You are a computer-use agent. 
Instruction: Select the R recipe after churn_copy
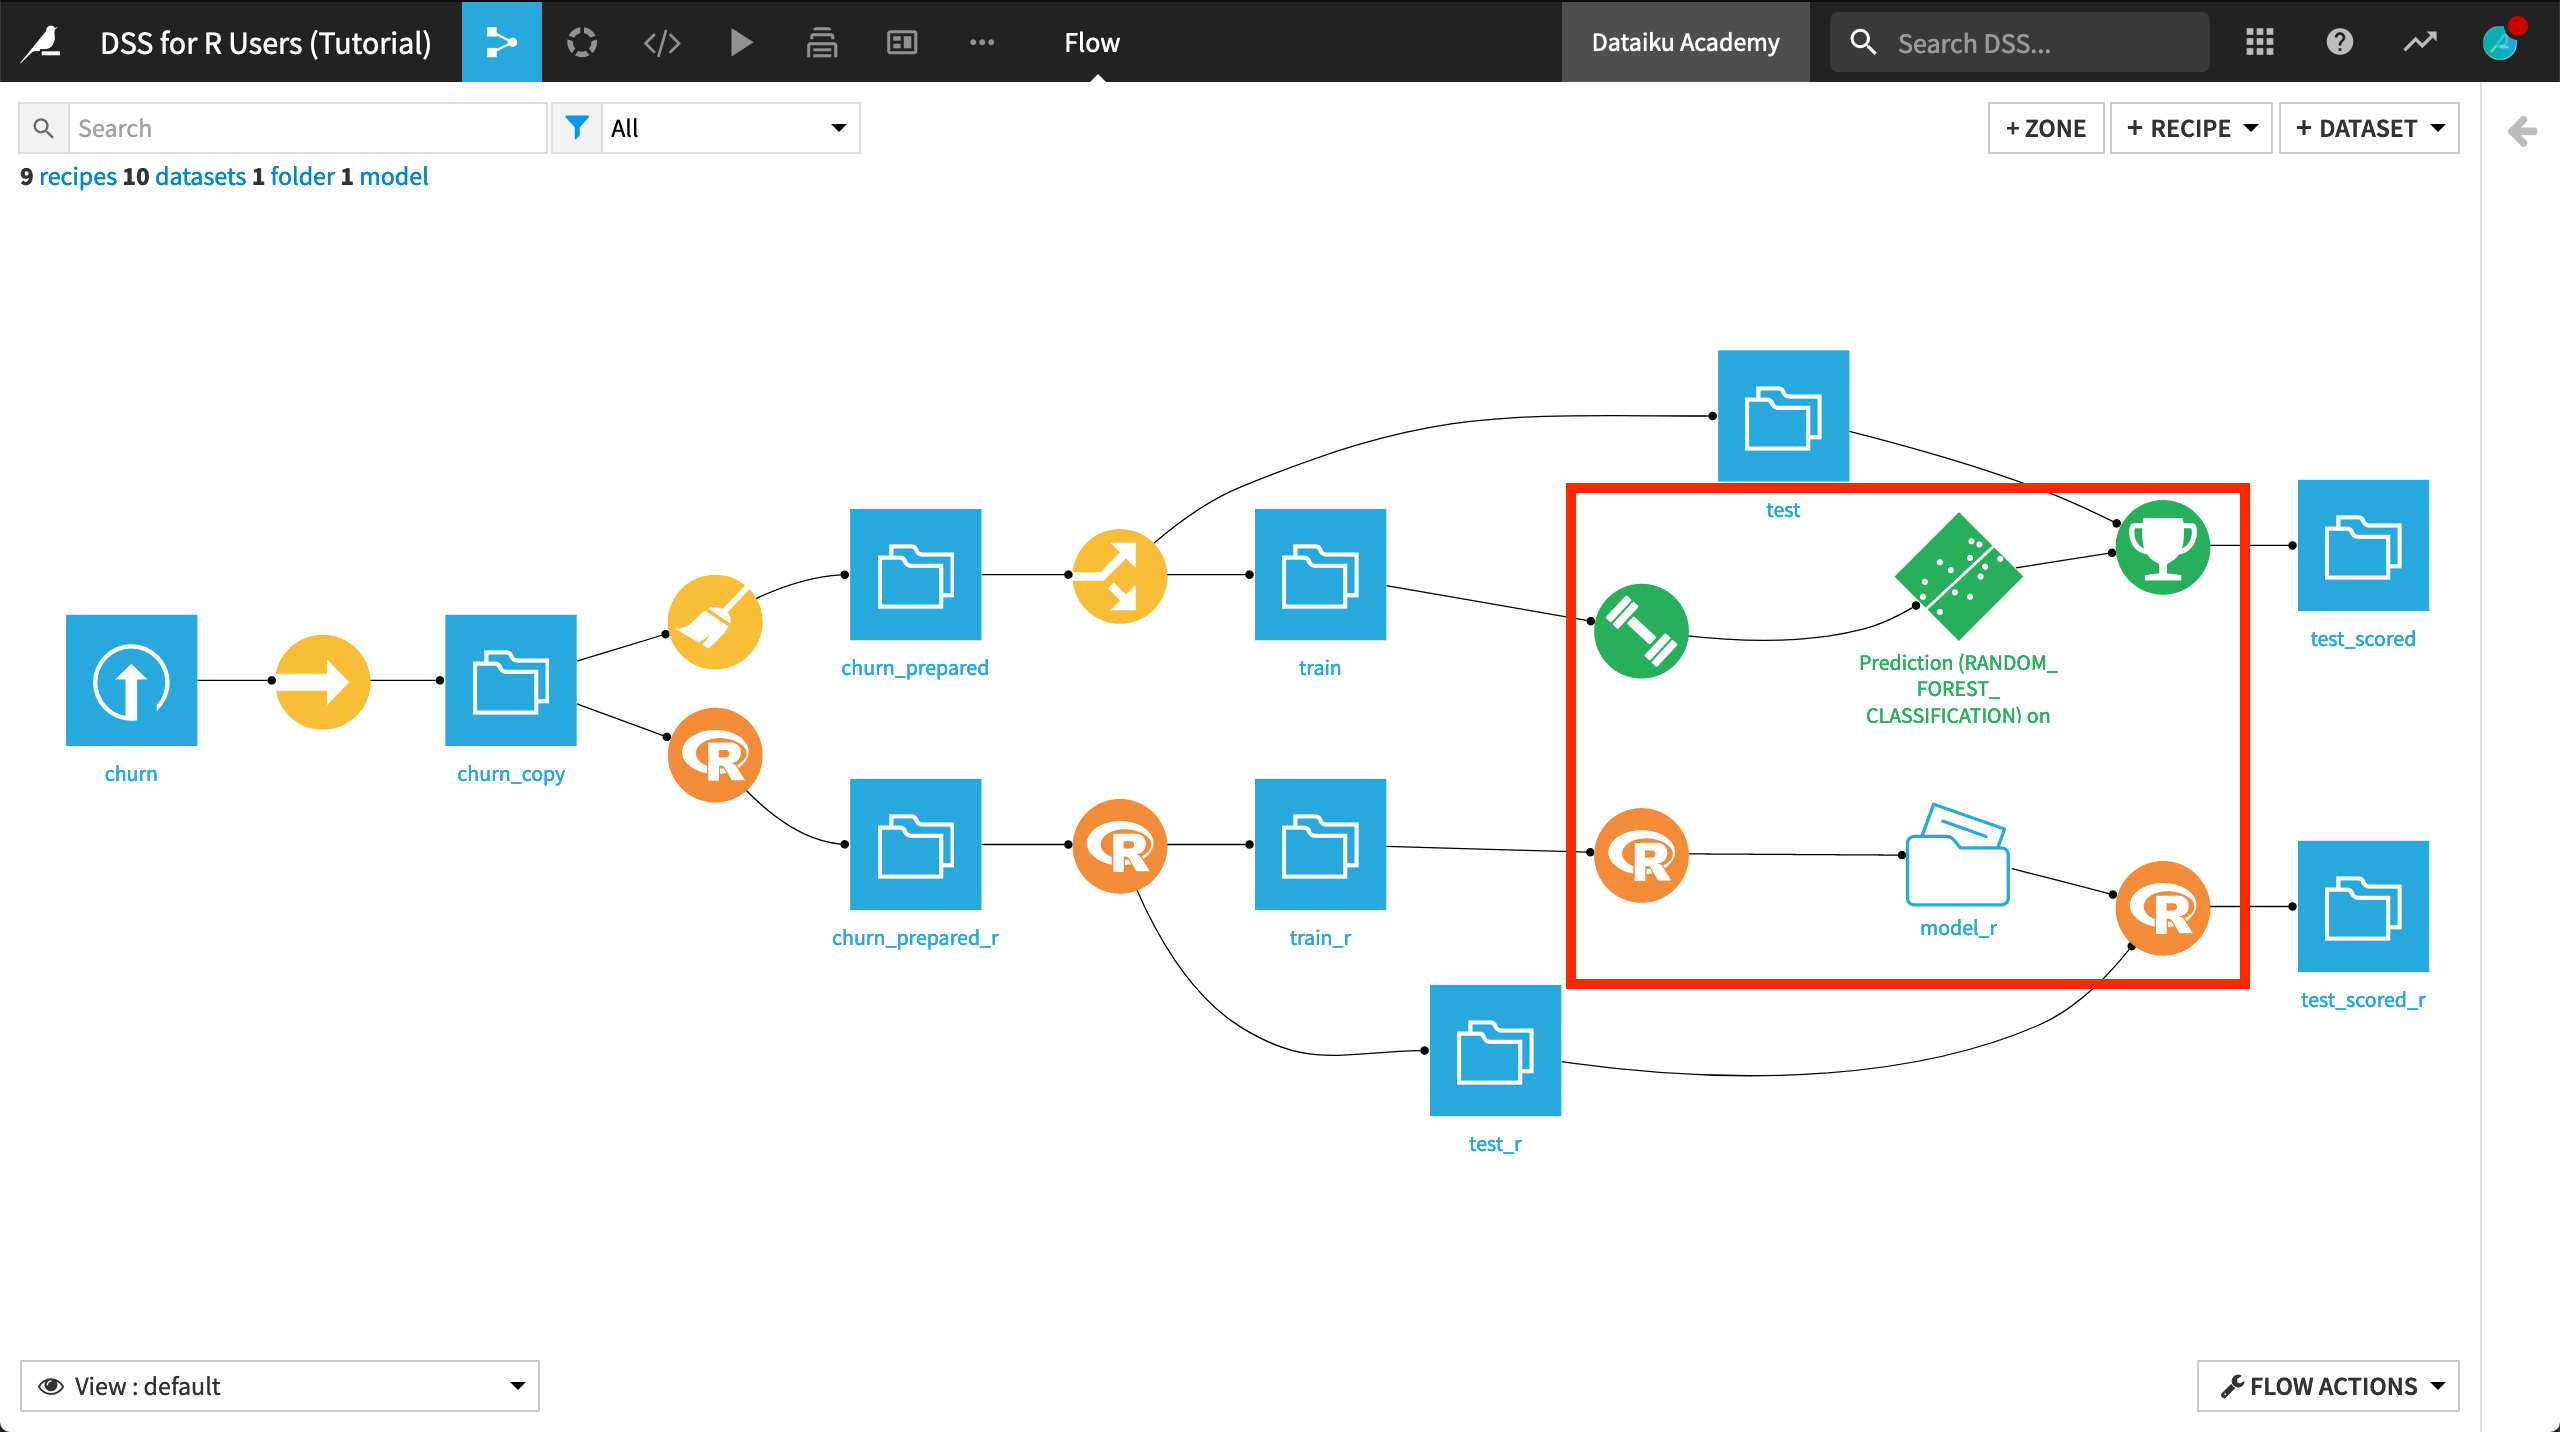coord(715,755)
